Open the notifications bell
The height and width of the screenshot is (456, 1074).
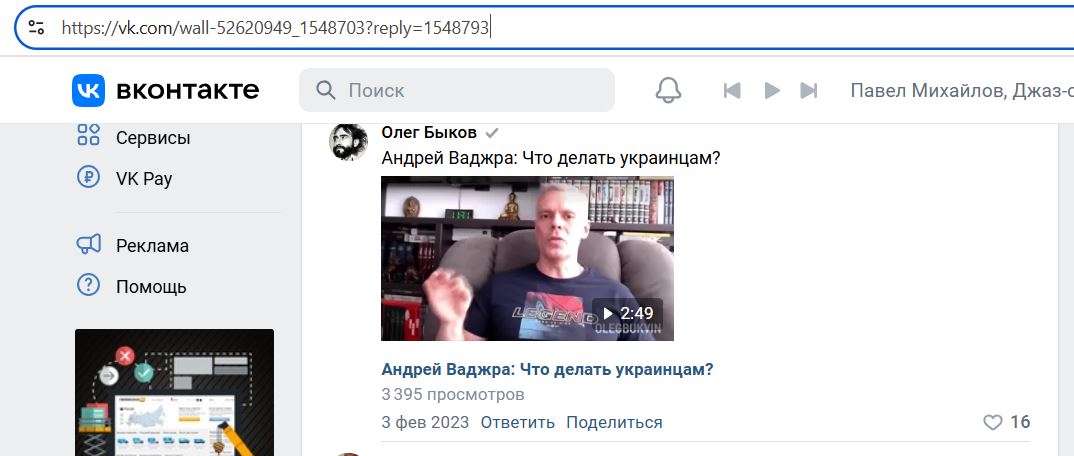coord(668,90)
